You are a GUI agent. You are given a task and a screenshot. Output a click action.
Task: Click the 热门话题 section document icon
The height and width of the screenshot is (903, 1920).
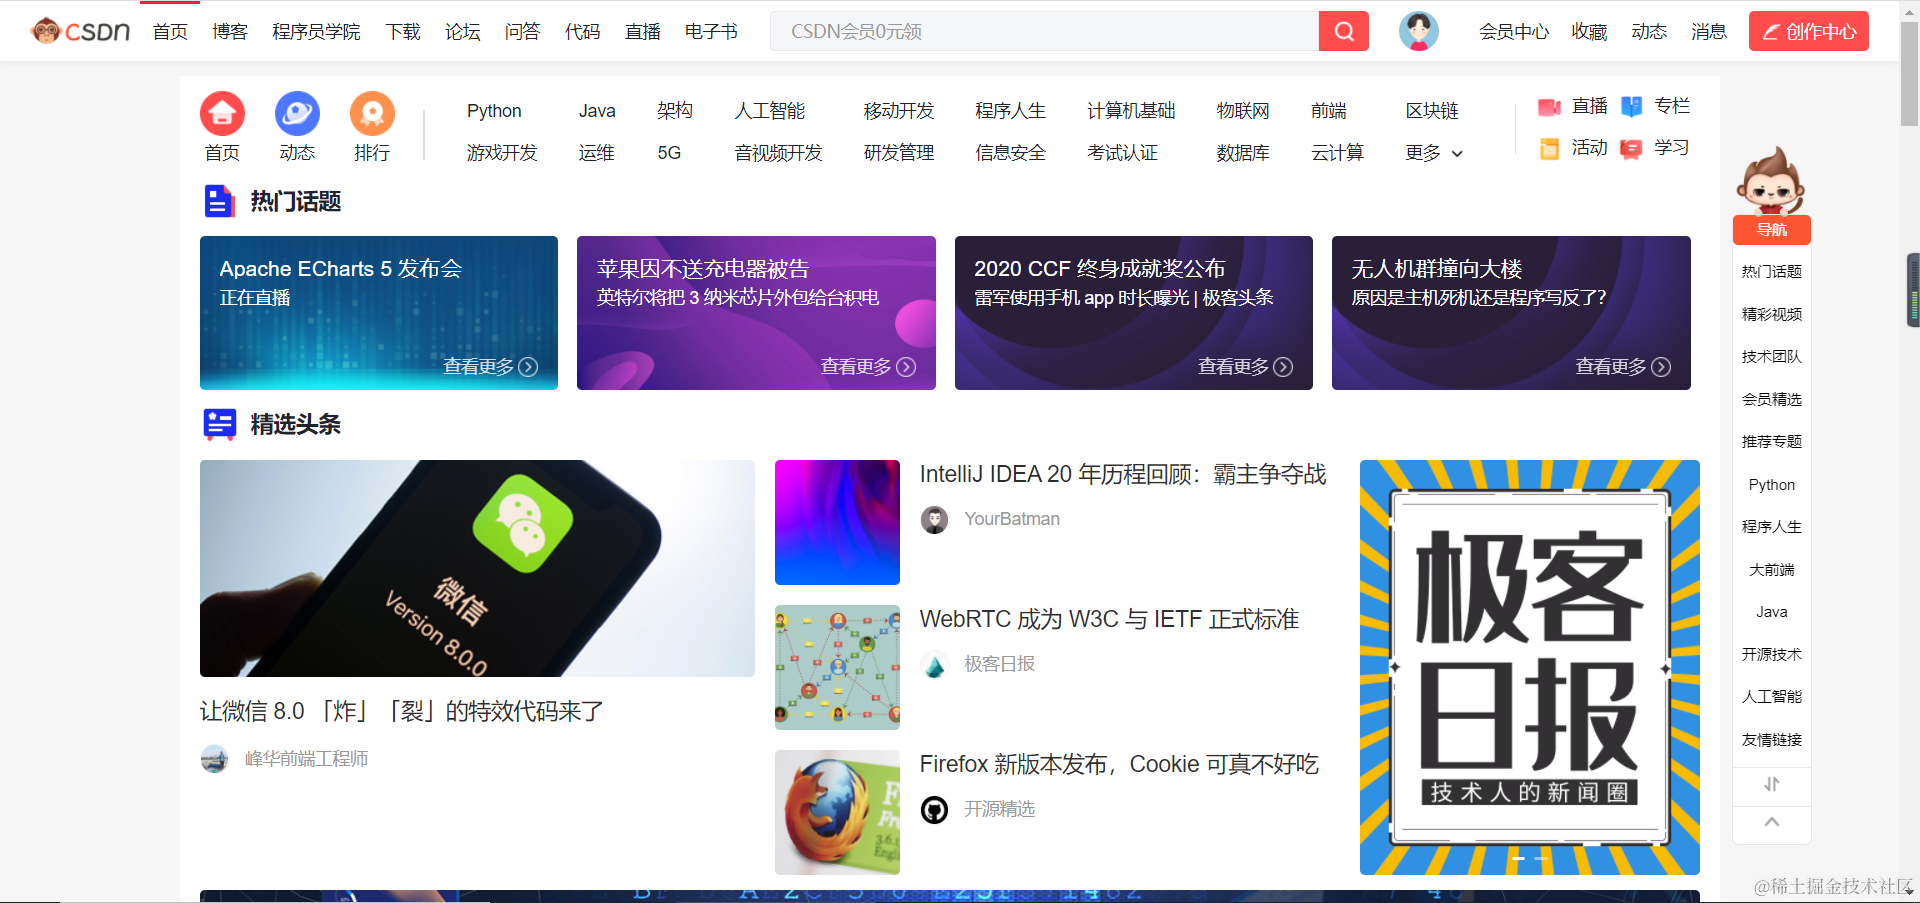pos(219,201)
